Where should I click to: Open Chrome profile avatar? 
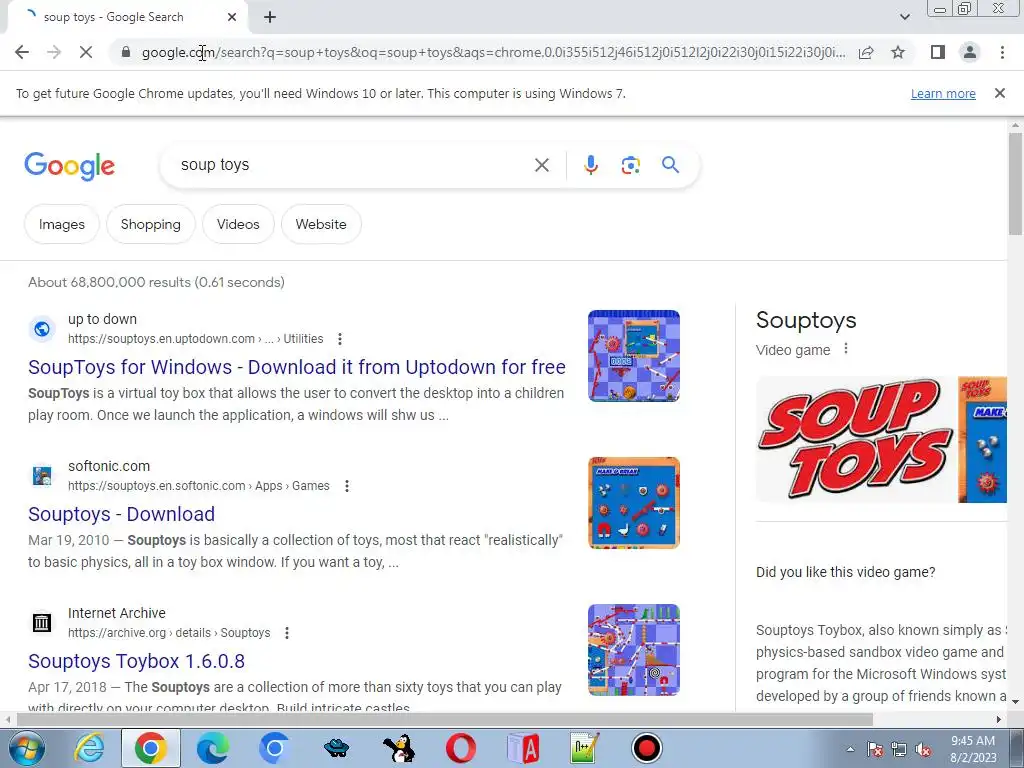(970, 52)
